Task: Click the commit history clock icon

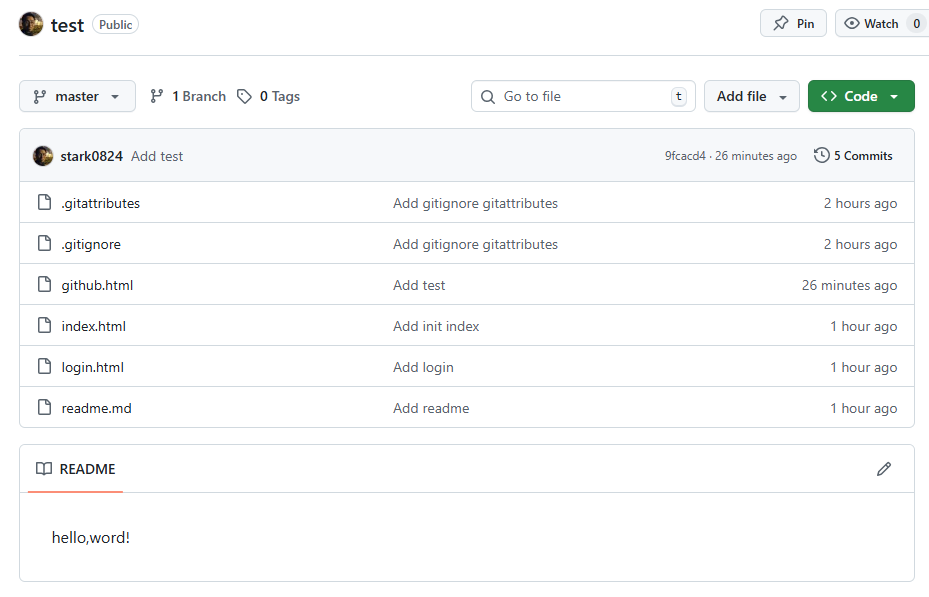Action: tap(822, 156)
